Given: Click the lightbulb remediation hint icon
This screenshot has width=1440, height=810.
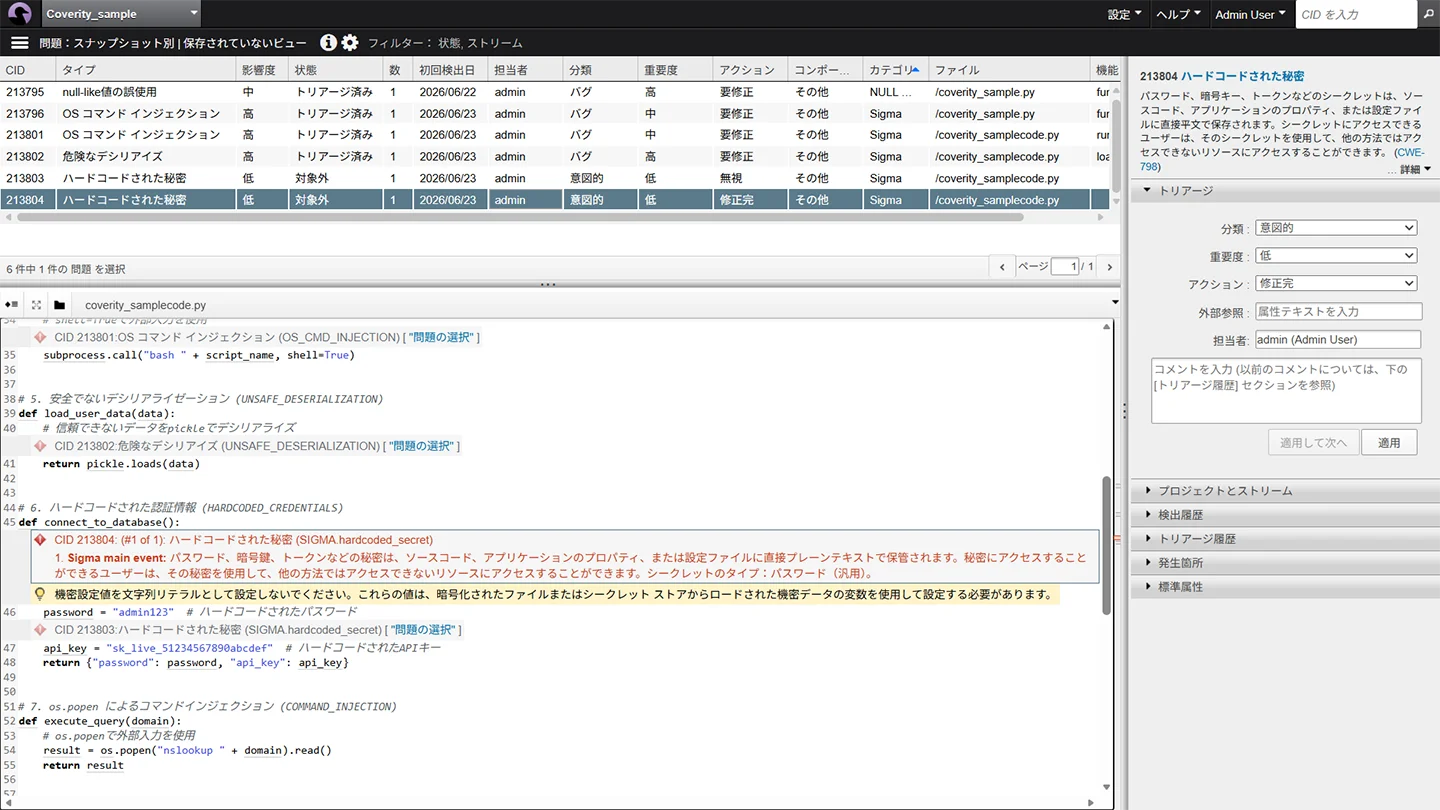Looking at the screenshot, I should (40, 594).
